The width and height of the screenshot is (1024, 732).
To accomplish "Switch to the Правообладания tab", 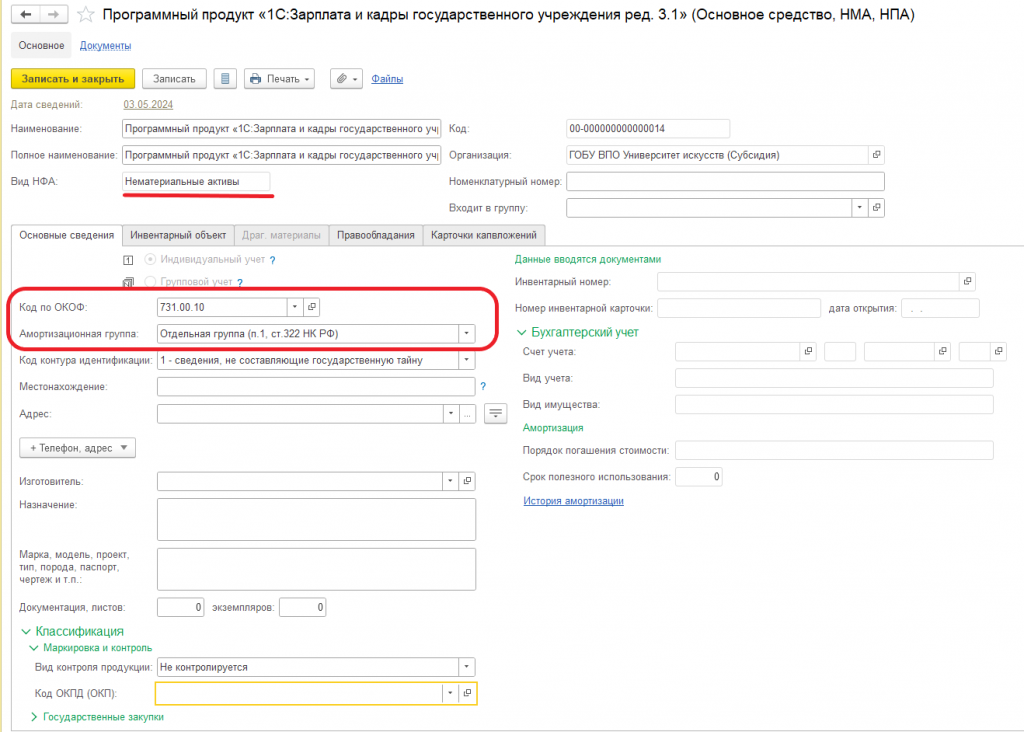I will (x=376, y=235).
